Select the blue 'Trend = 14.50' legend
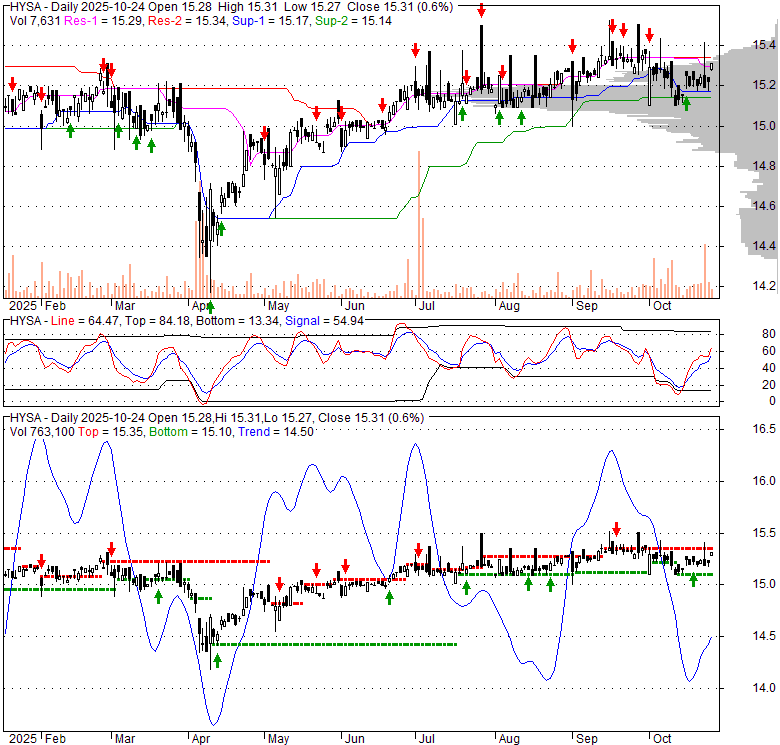This screenshot has height=745, width=780. click(276, 432)
